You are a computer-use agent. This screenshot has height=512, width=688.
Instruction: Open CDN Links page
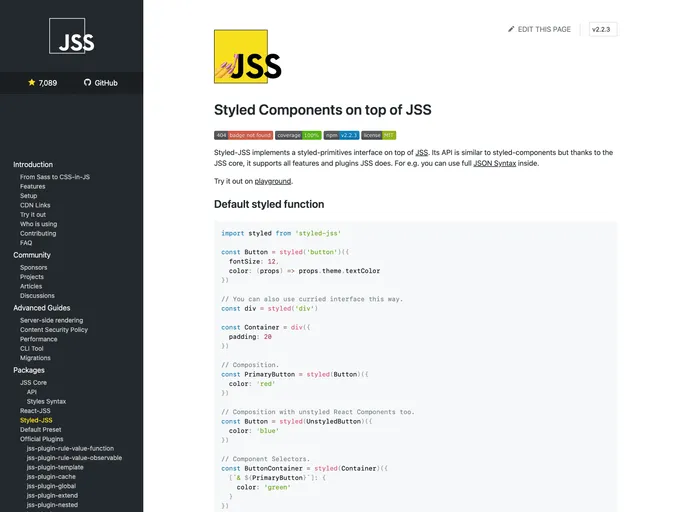click(35, 205)
